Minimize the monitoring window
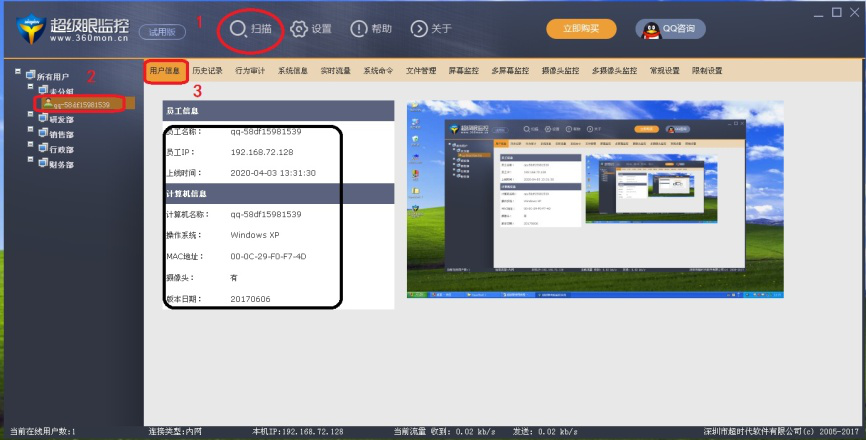The width and height of the screenshot is (866, 440). pos(819,13)
